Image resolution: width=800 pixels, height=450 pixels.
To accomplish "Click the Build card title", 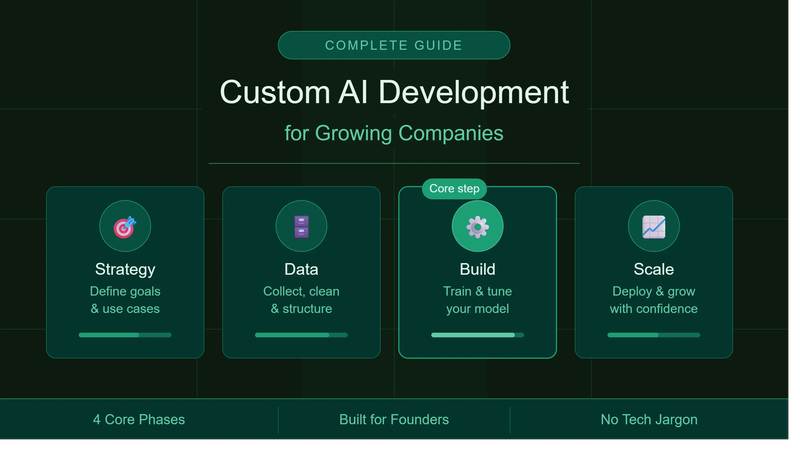I will pyautogui.click(x=477, y=269).
